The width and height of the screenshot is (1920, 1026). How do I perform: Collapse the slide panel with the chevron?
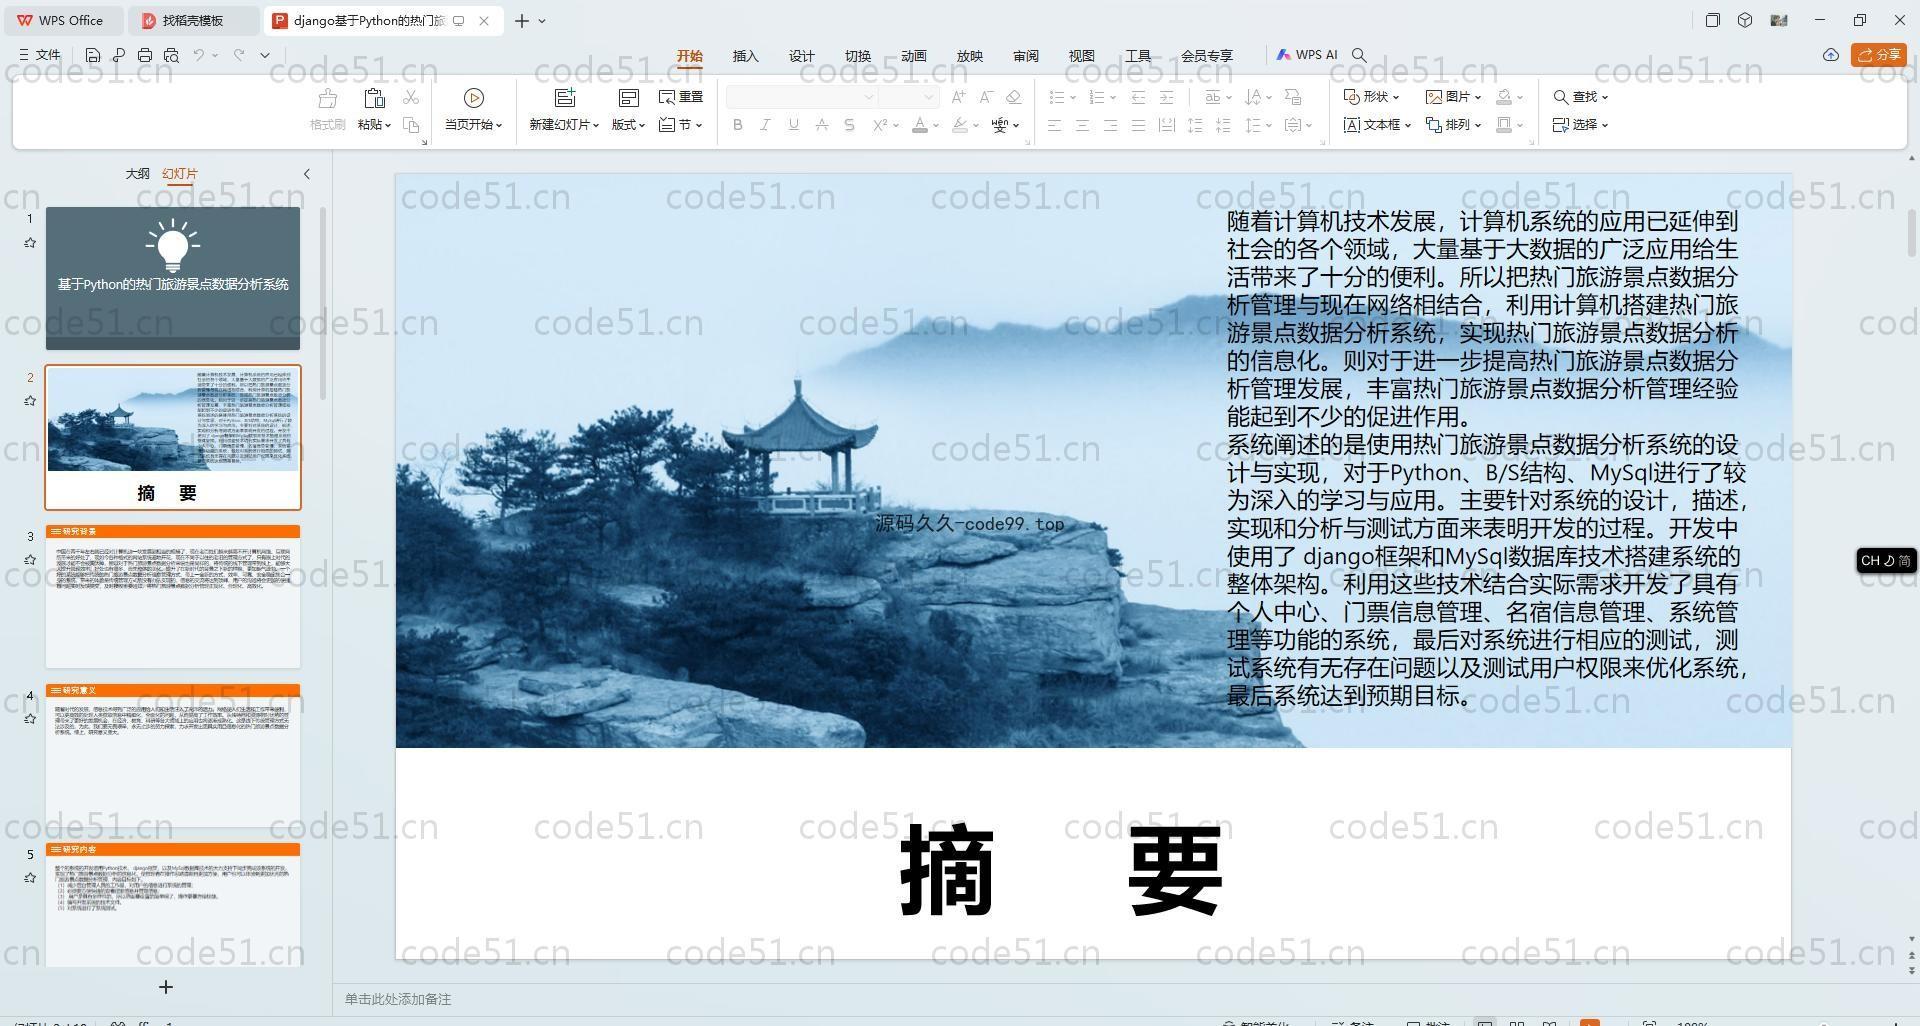point(307,174)
